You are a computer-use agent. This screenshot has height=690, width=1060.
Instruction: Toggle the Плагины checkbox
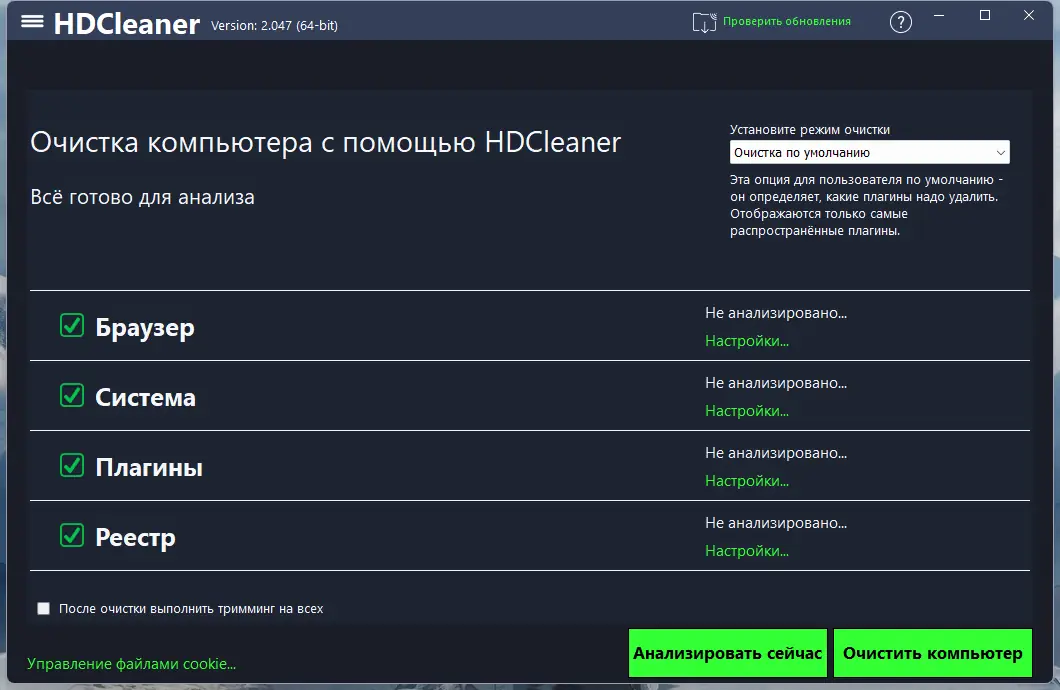coord(72,466)
